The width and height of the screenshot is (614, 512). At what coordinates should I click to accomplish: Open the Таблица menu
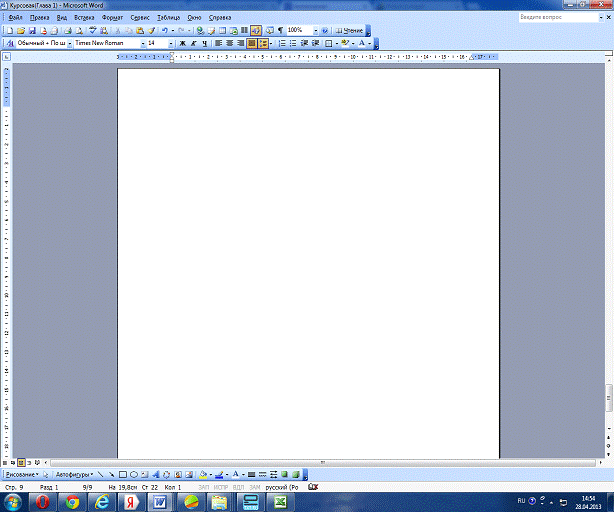coord(168,18)
